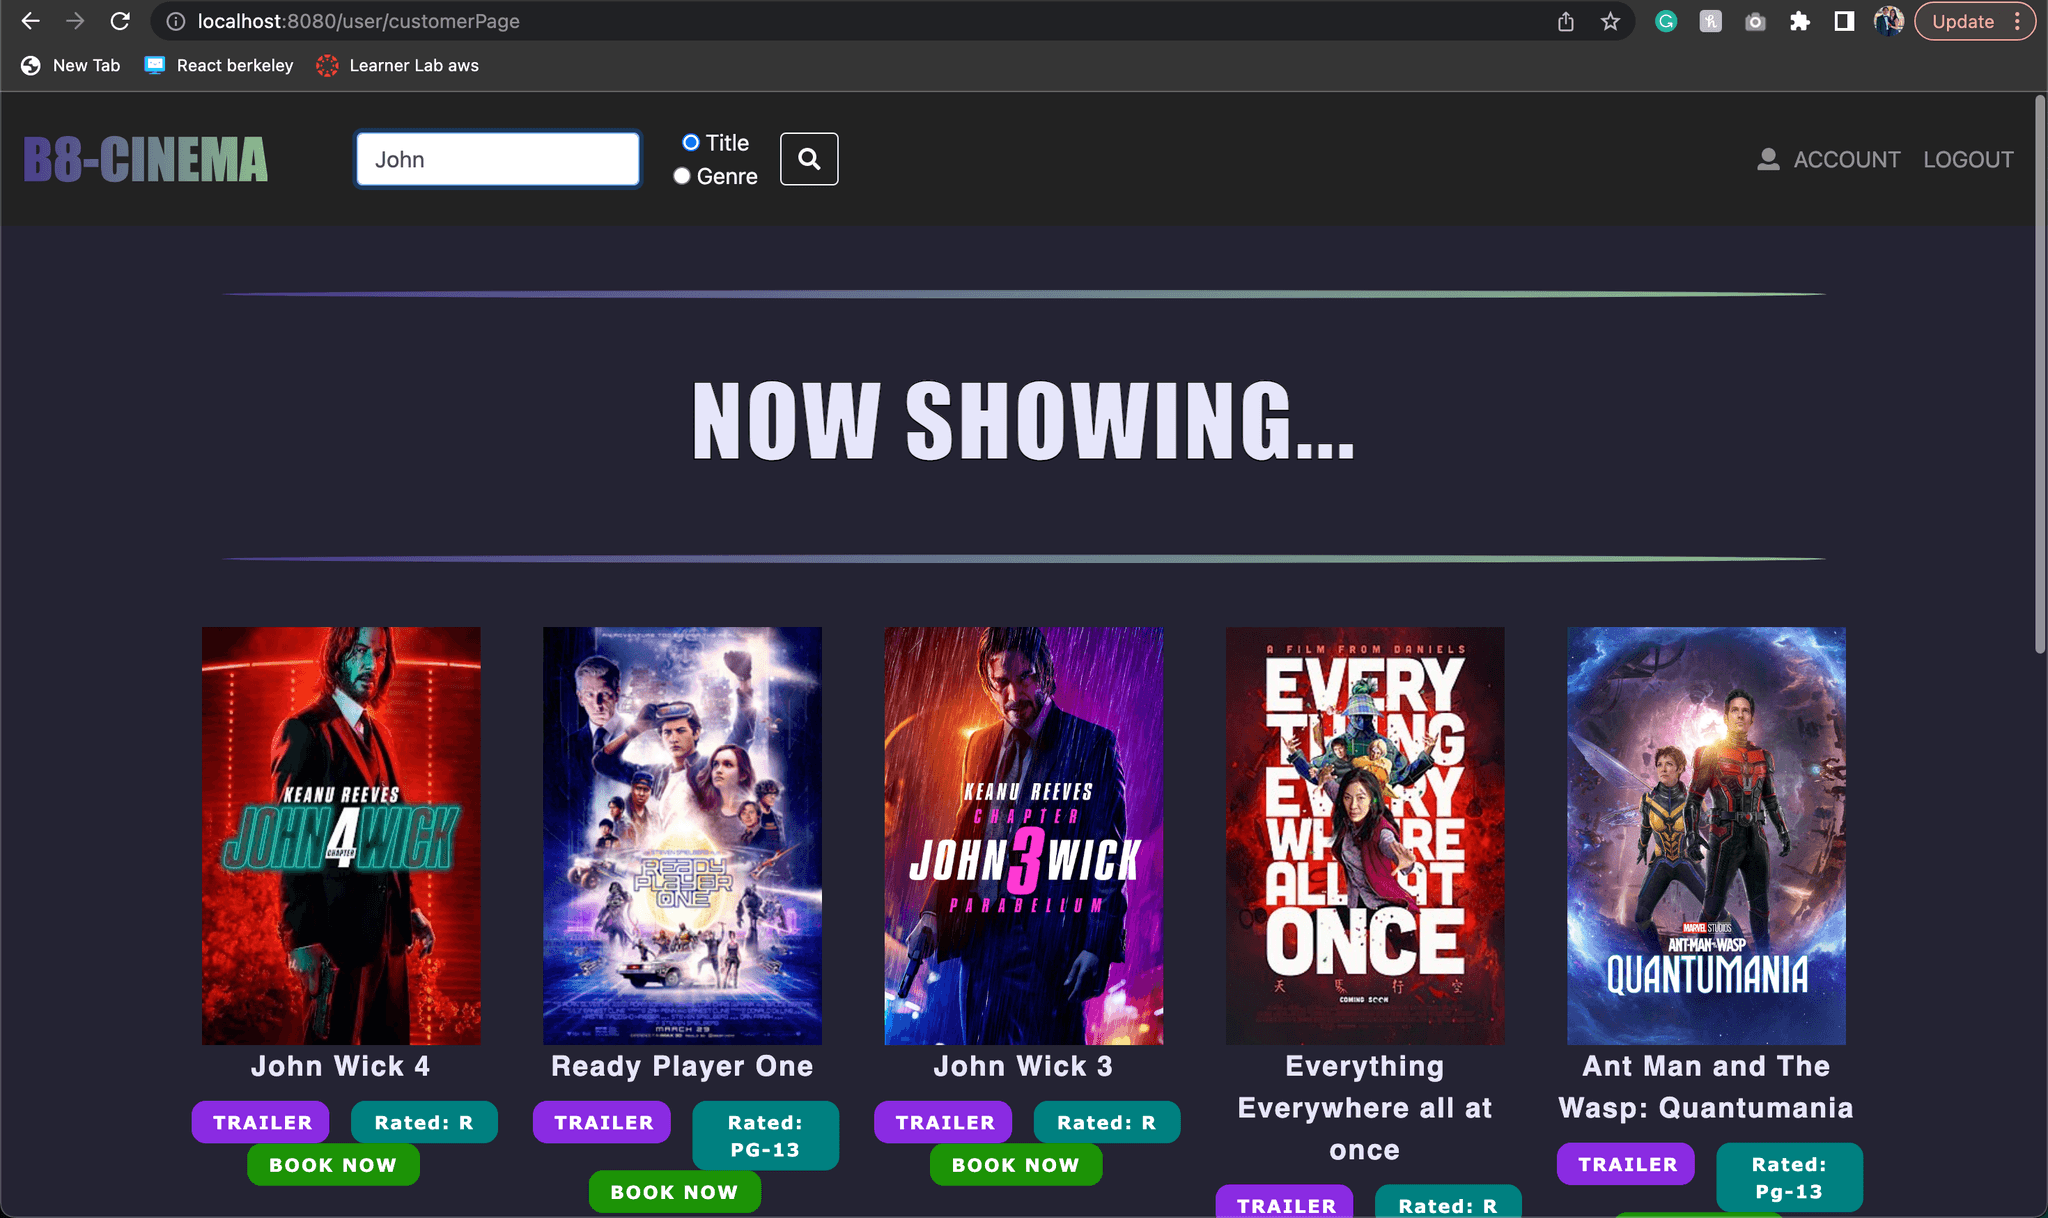Click the Update button in Chrome
This screenshot has width=2048, height=1218.
(x=1963, y=21)
